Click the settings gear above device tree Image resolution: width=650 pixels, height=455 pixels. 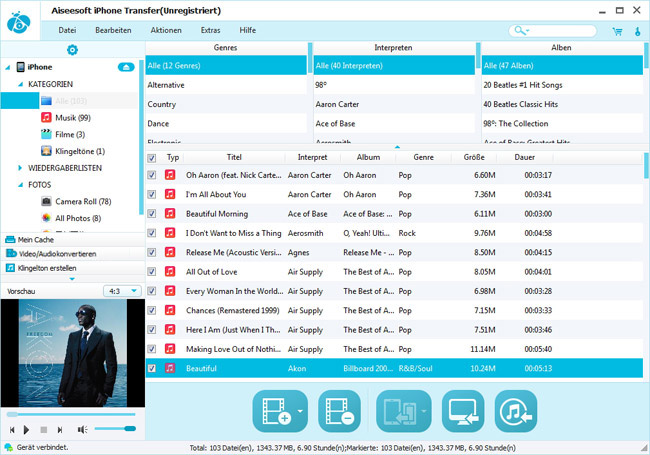72,50
